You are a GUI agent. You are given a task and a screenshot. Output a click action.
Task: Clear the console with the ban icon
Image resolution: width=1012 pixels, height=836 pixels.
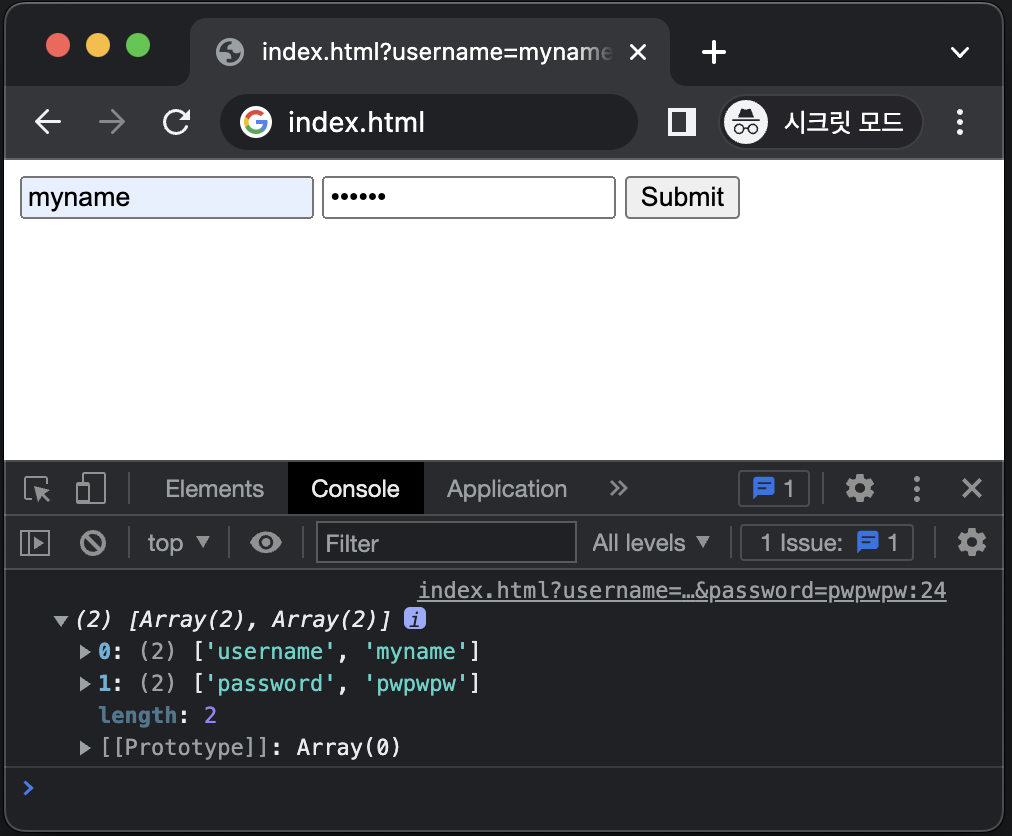pyautogui.click(x=93, y=543)
